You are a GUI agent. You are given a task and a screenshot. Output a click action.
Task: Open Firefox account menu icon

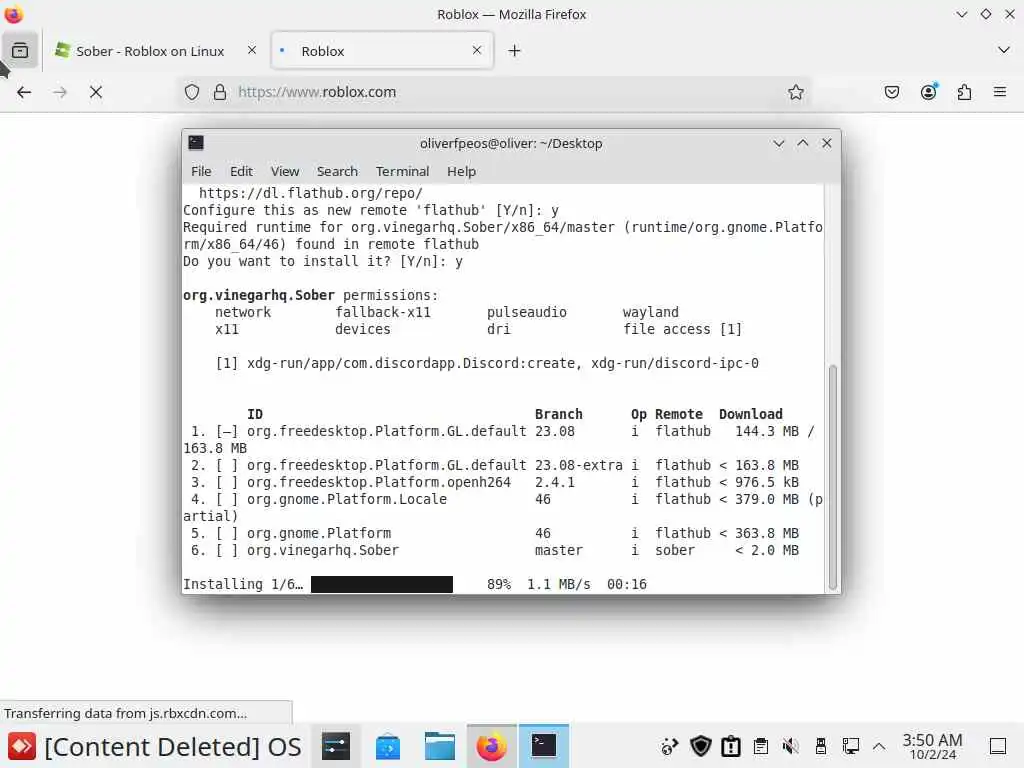point(929,92)
